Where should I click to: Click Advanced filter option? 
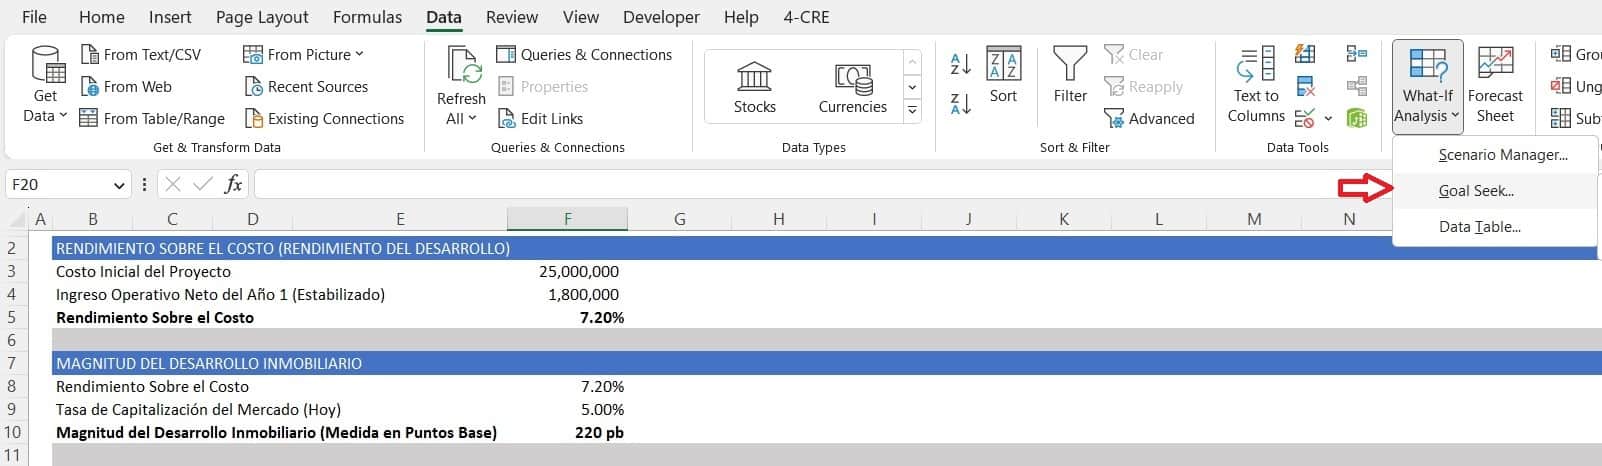[x=1149, y=119]
